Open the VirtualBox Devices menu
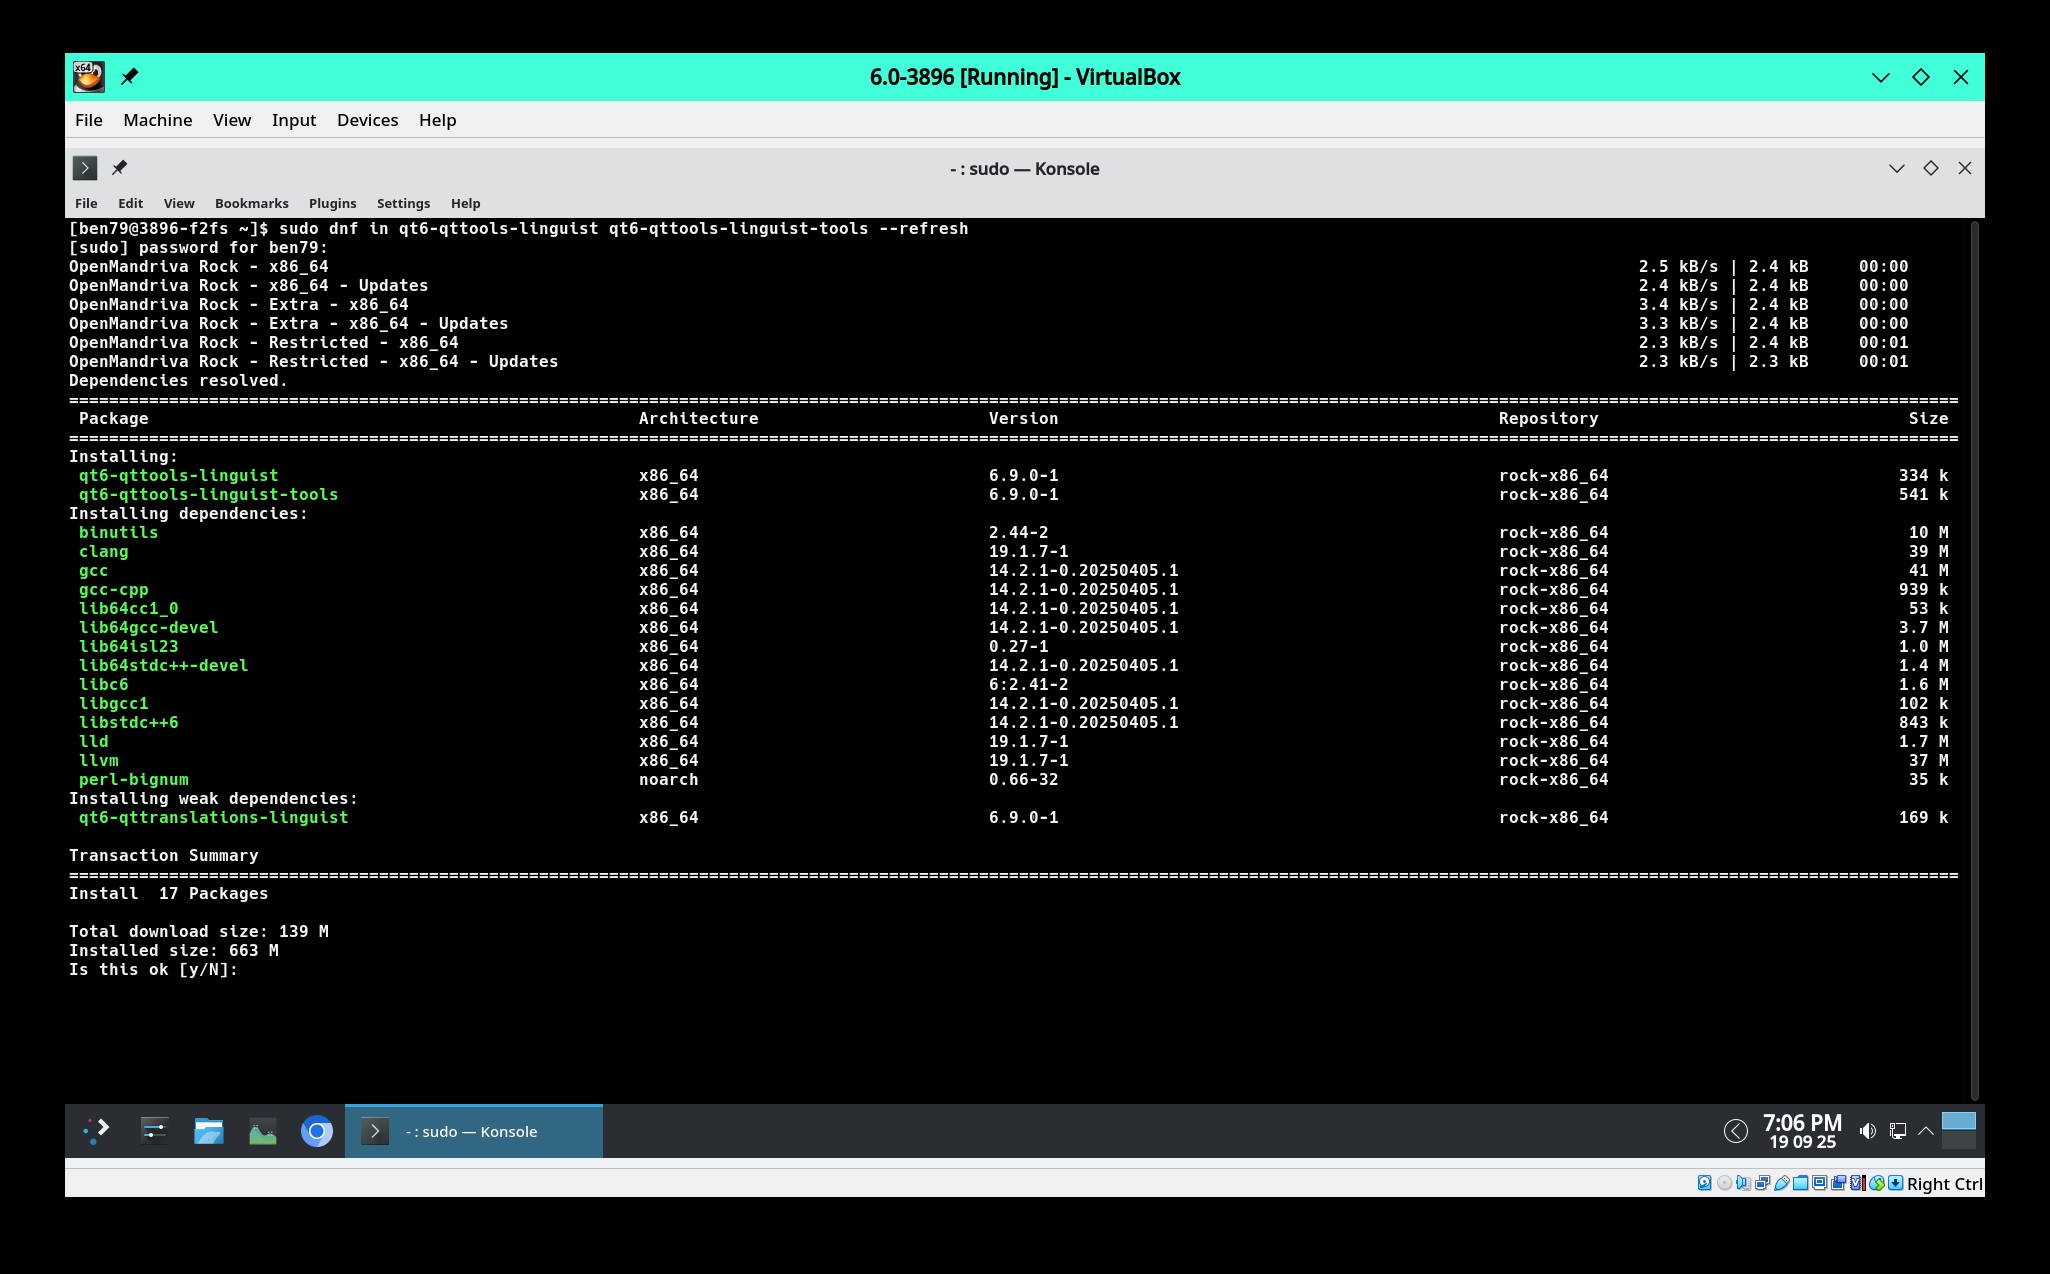This screenshot has width=2050, height=1274. click(x=367, y=120)
